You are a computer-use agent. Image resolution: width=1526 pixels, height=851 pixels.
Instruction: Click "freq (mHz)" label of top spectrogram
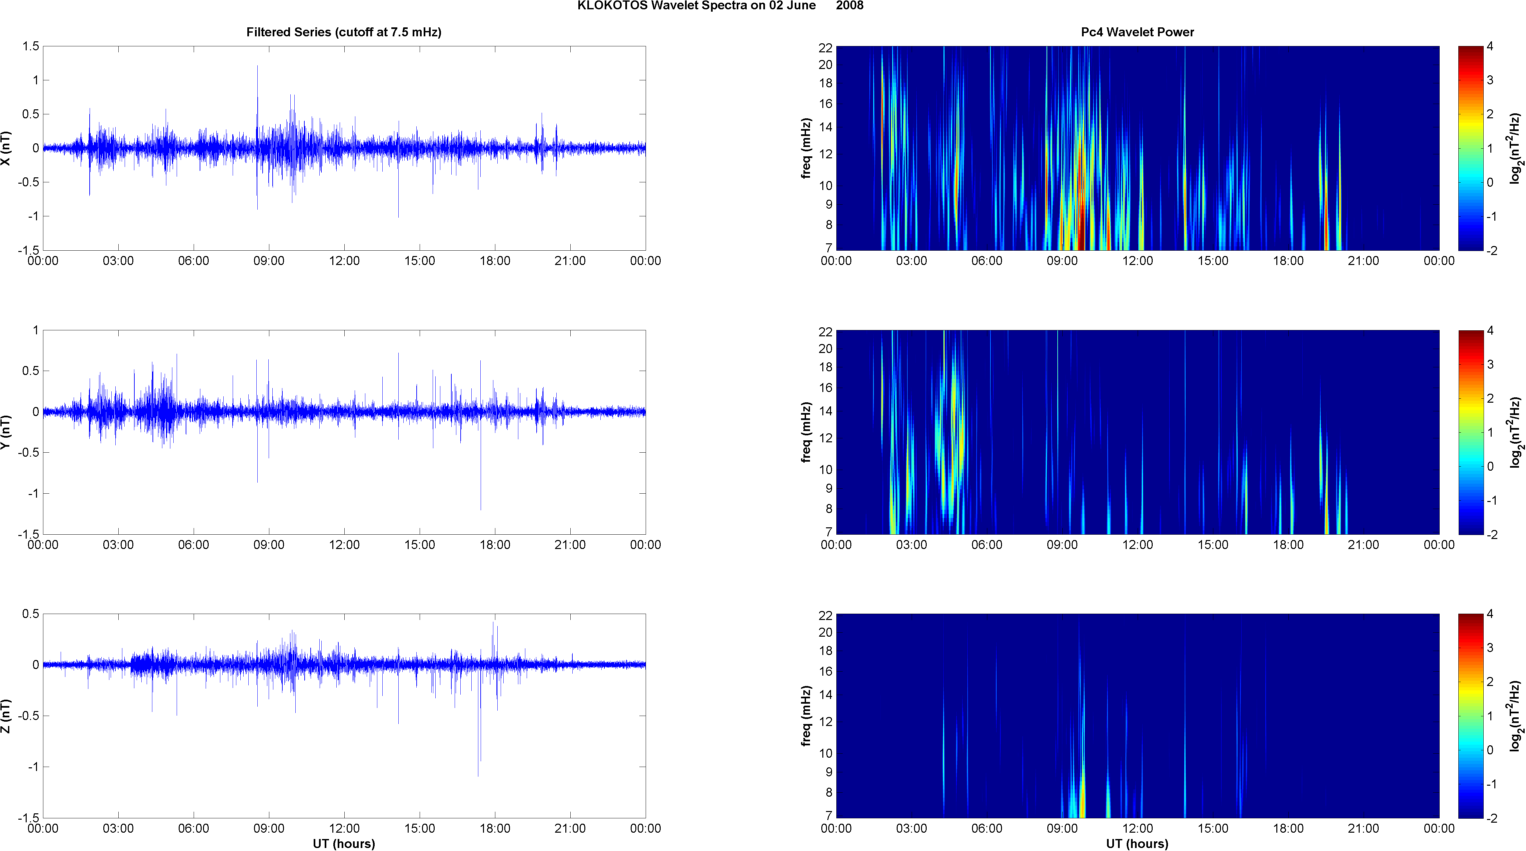(806, 149)
